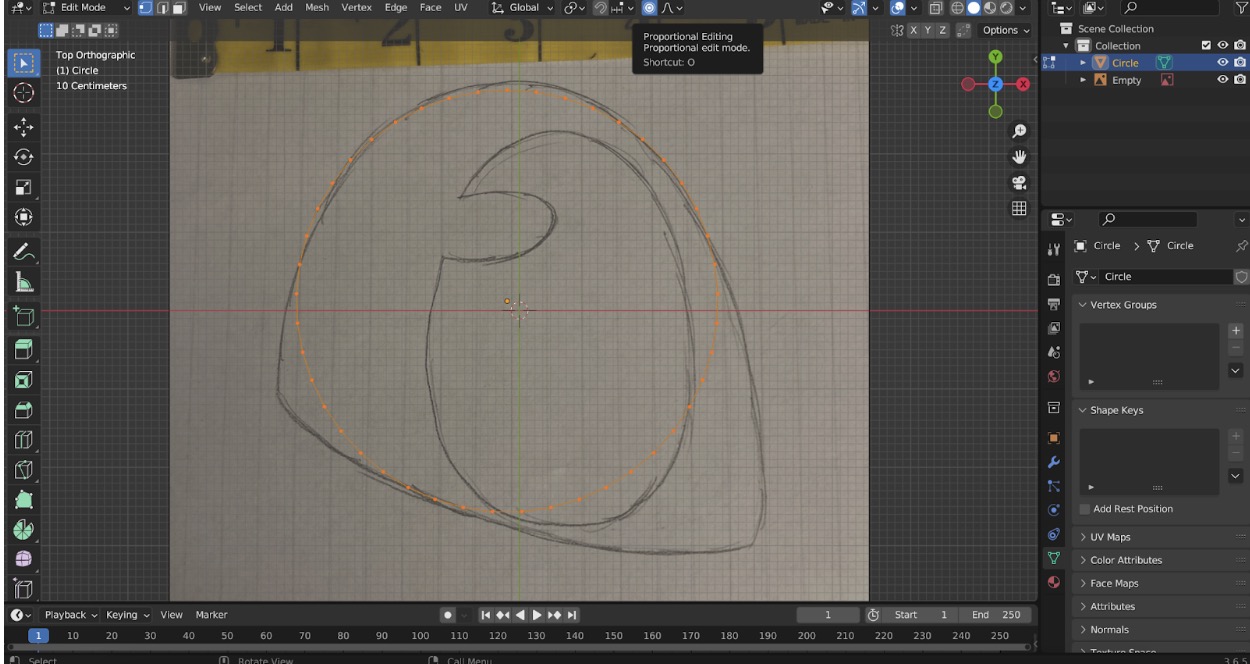Open the Vertex menu
This screenshot has height=664, width=1250.
[356, 7]
